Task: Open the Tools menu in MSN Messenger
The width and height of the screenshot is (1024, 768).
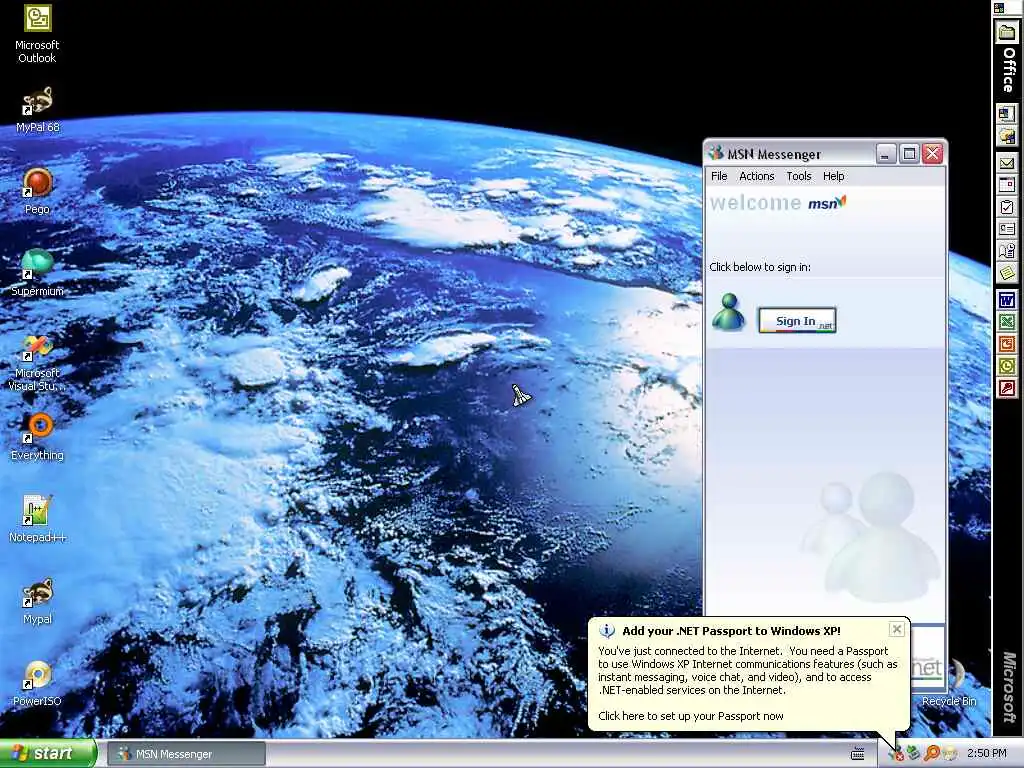Action: (799, 176)
